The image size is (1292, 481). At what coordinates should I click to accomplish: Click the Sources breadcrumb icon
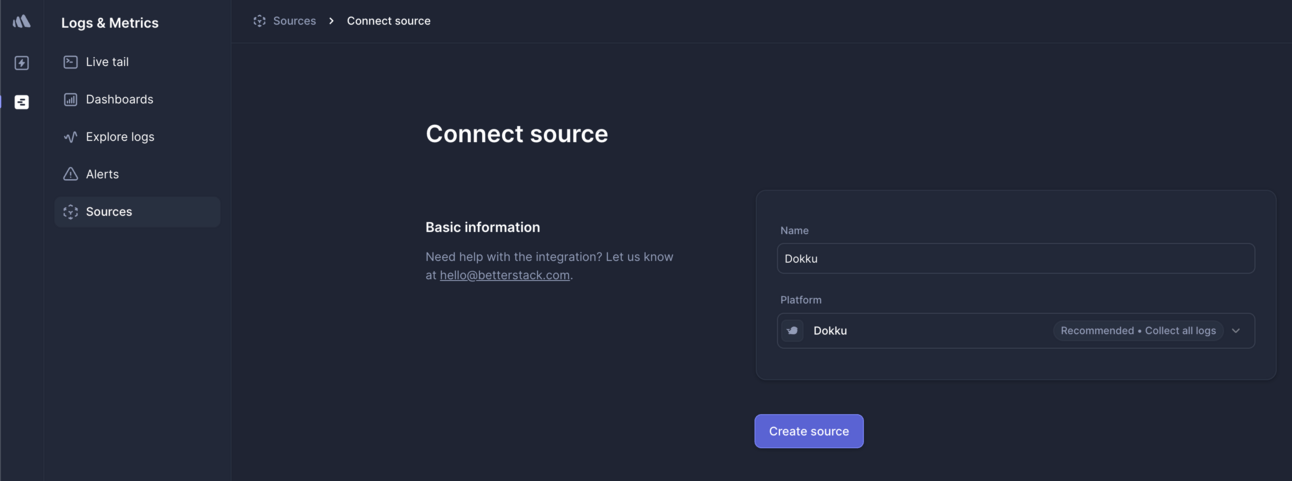click(259, 21)
